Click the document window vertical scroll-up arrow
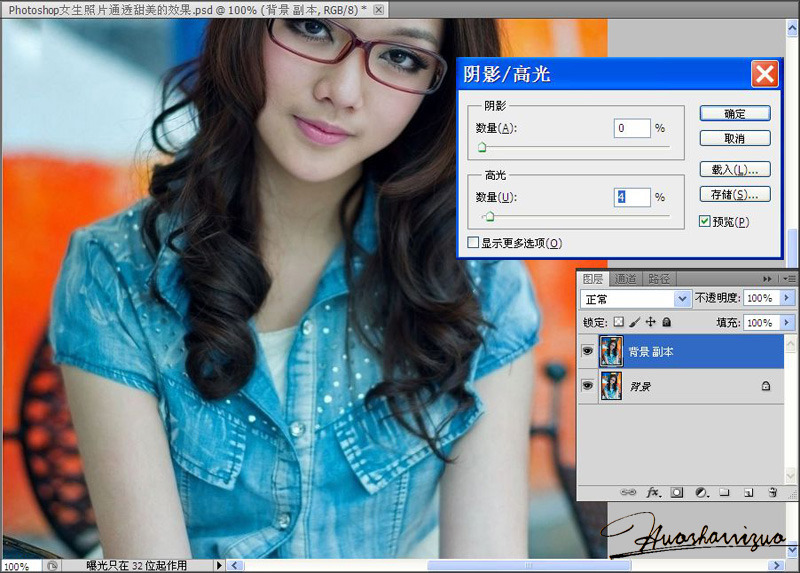The image size is (800, 573). (792, 29)
